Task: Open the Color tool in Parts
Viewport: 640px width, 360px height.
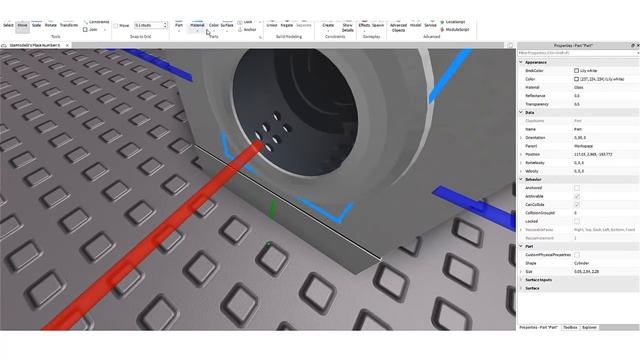Action: tap(213, 25)
